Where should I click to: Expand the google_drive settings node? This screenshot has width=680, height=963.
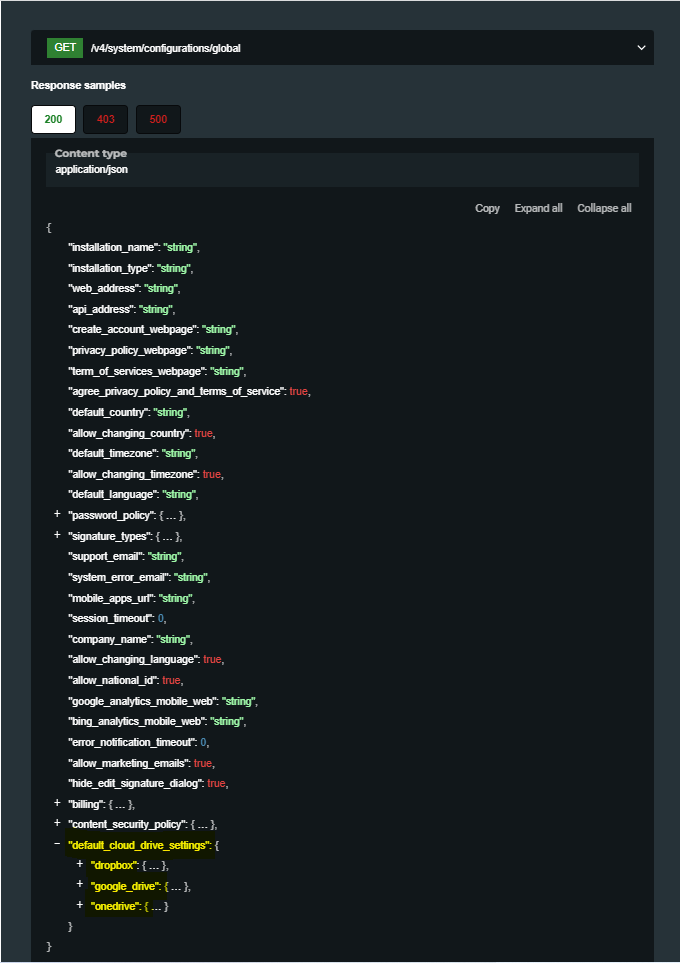[79, 885]
